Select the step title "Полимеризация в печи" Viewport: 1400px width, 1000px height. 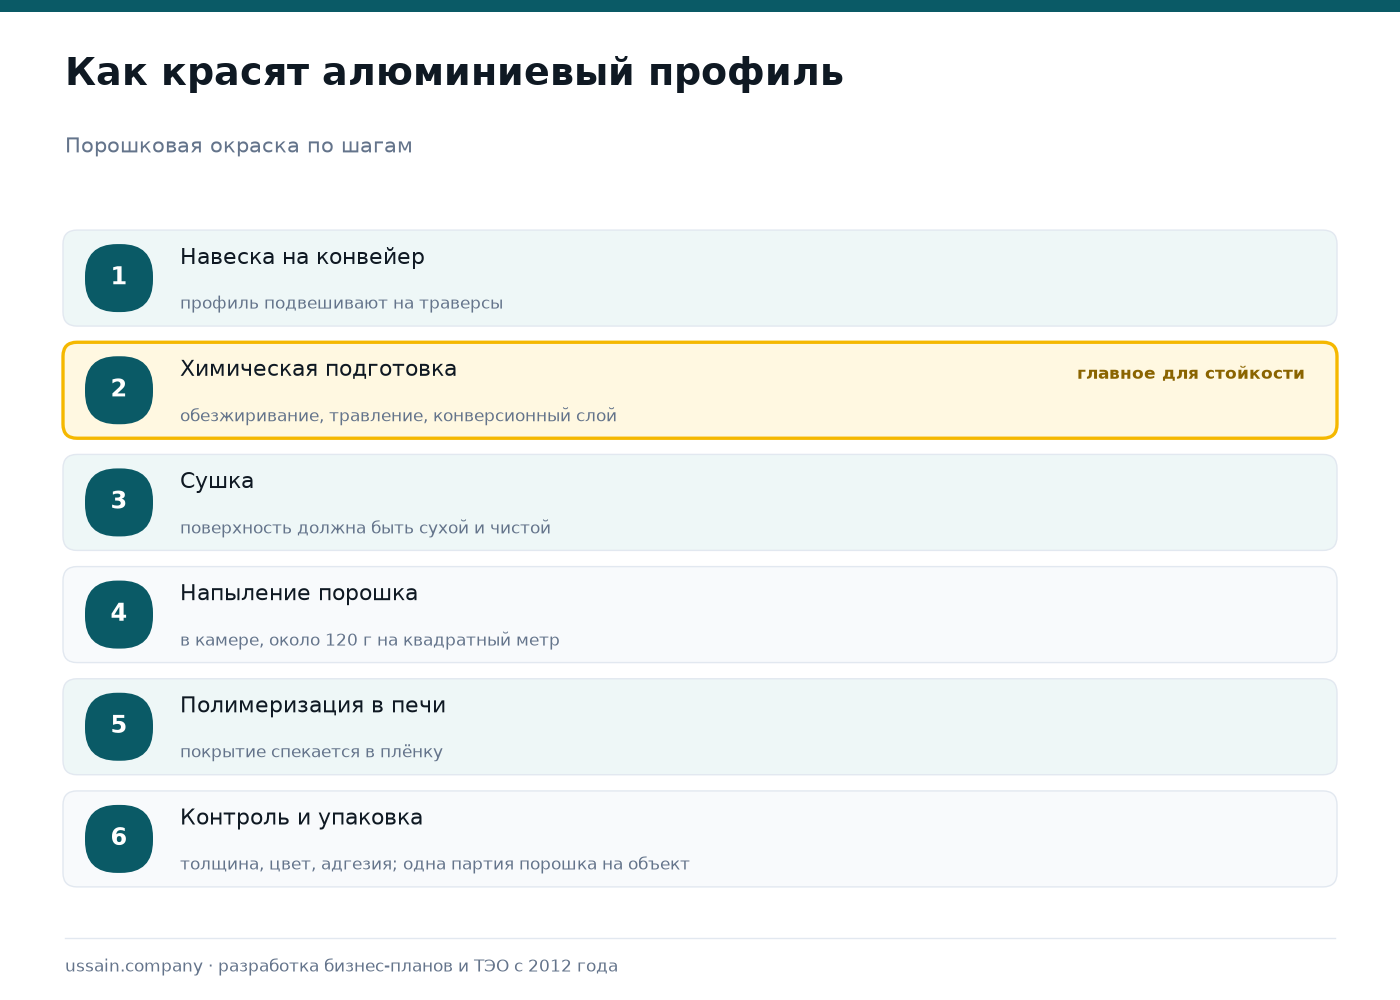(x=313, y=705)
